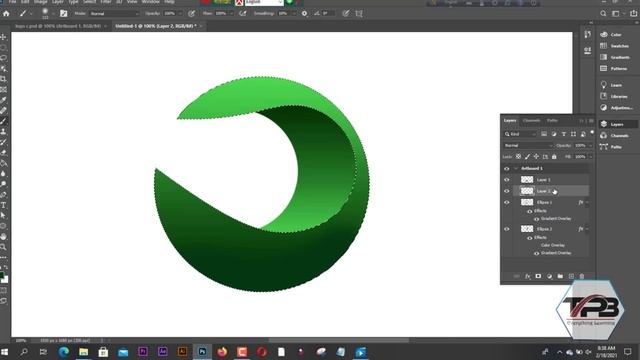The image size is (640, 360).
Task: Select the Eraser tool
Action: 3,152
